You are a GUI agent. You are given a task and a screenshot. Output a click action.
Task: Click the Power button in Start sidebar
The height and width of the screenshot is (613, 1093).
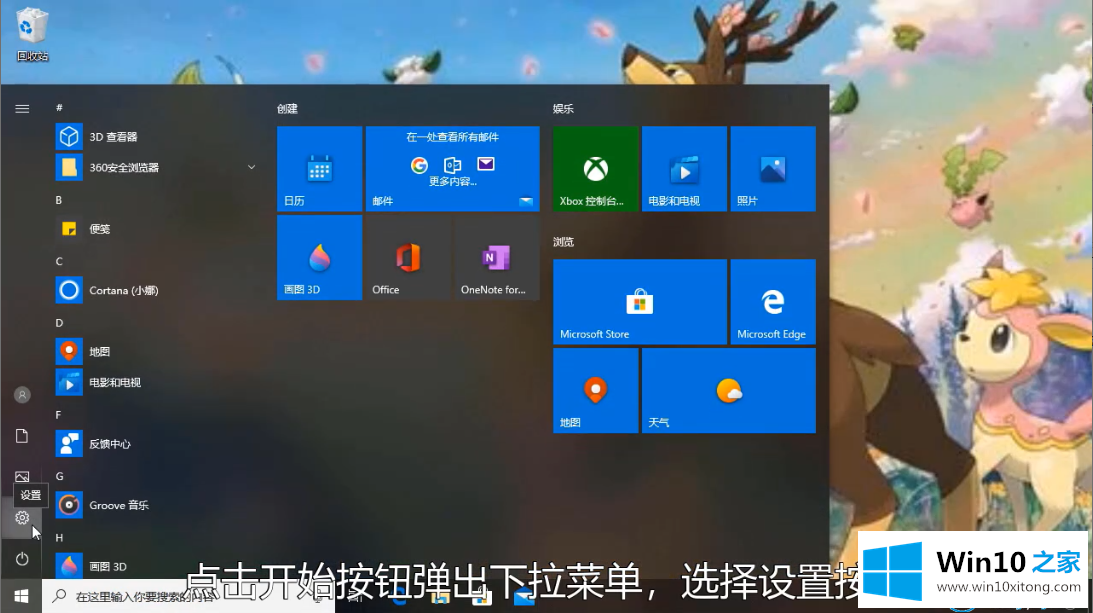pyautogui.click(x=22, y=559)
